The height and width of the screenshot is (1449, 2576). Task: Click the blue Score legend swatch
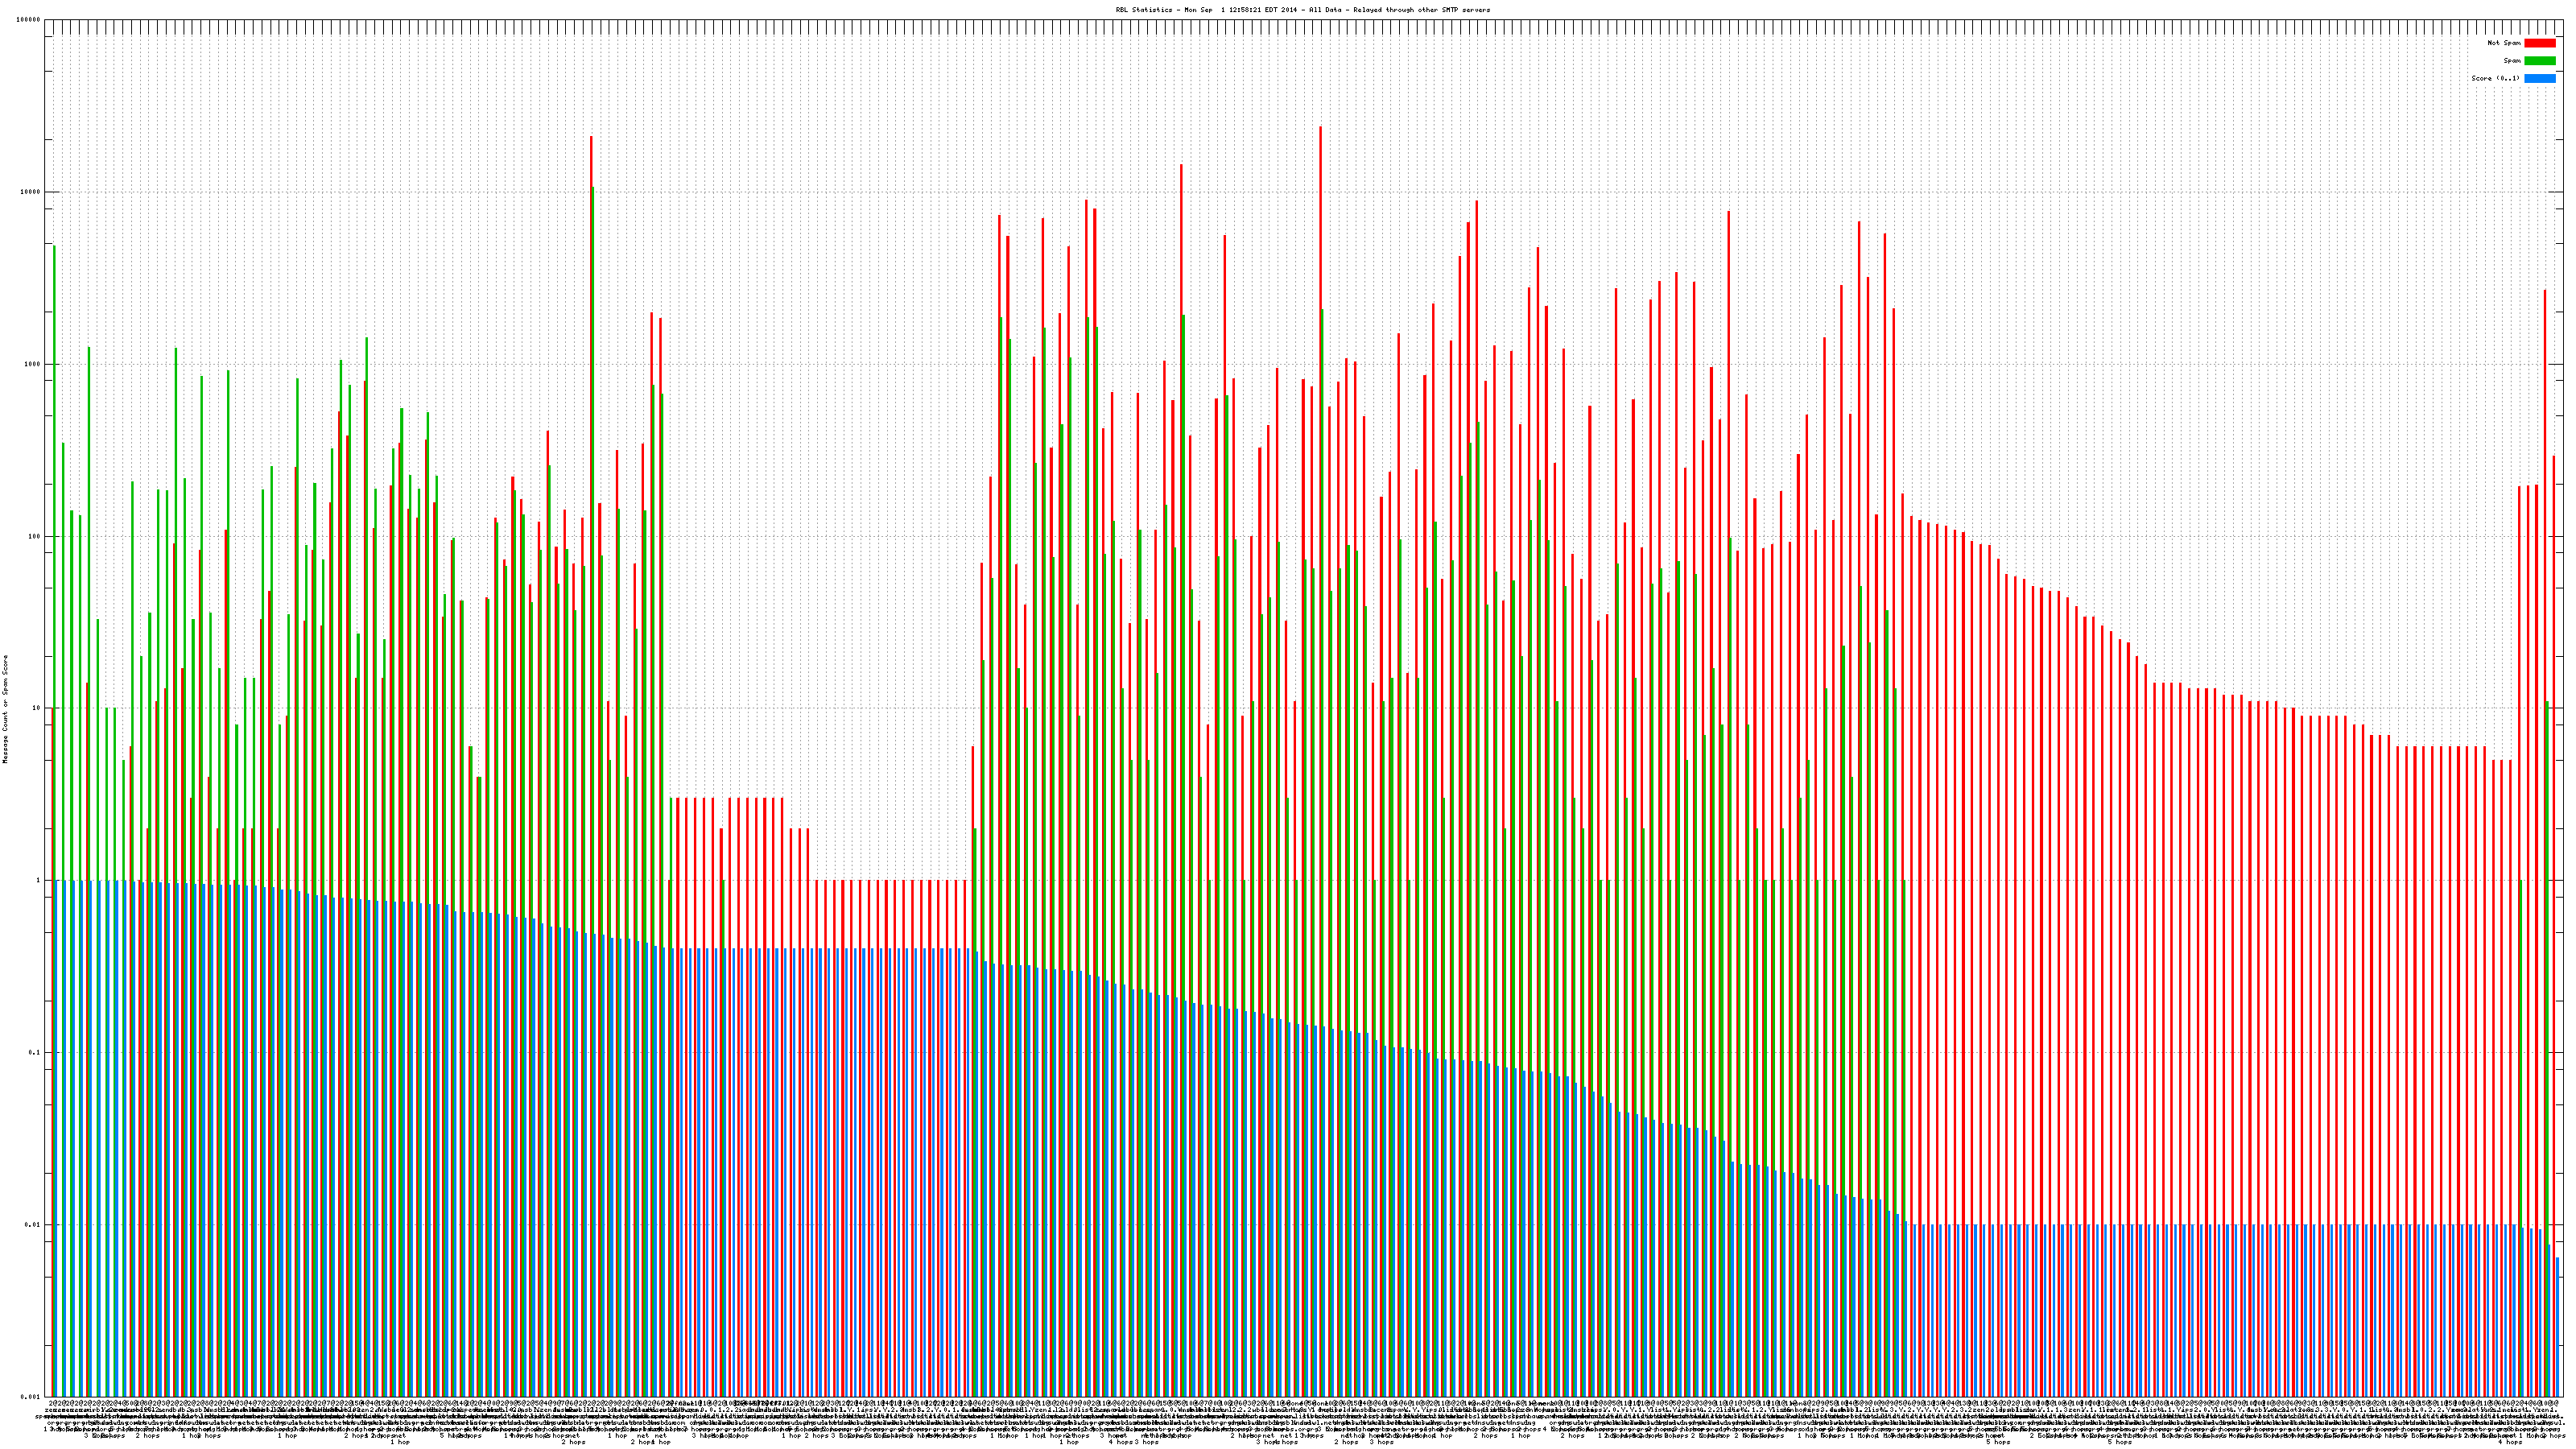(x=2539, y=78)
